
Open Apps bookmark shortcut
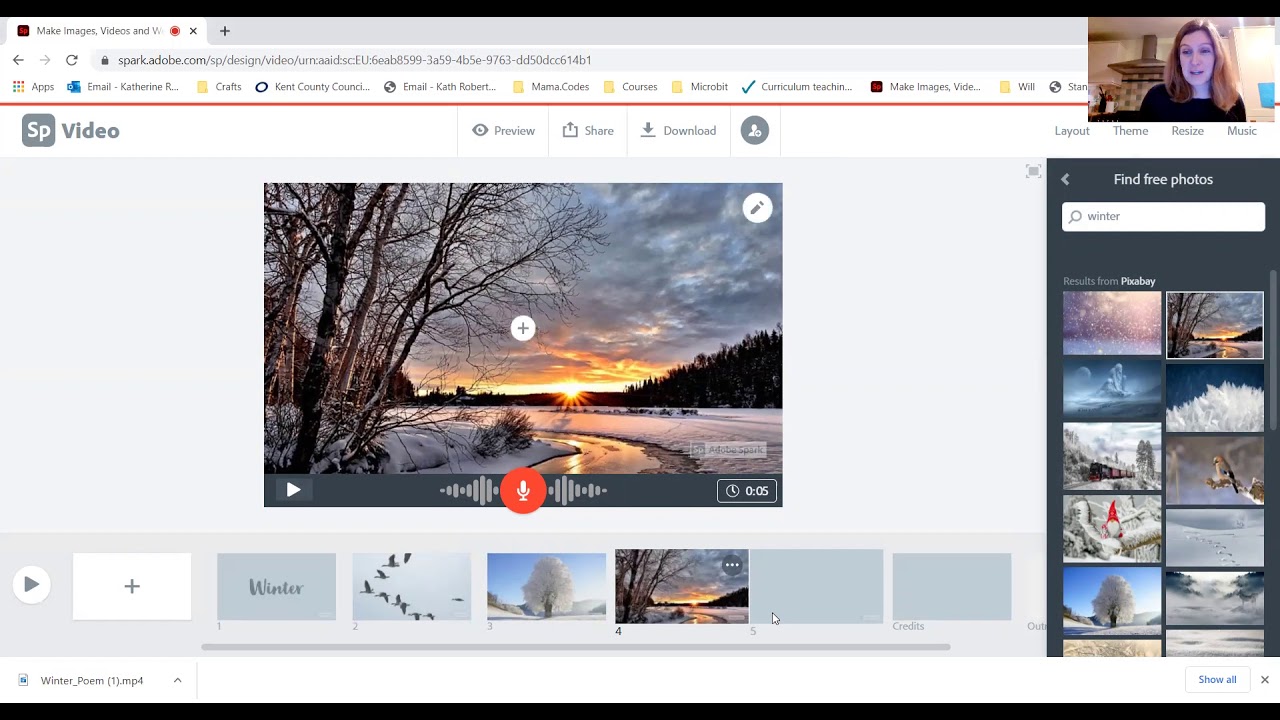click(x=33, y=87)
